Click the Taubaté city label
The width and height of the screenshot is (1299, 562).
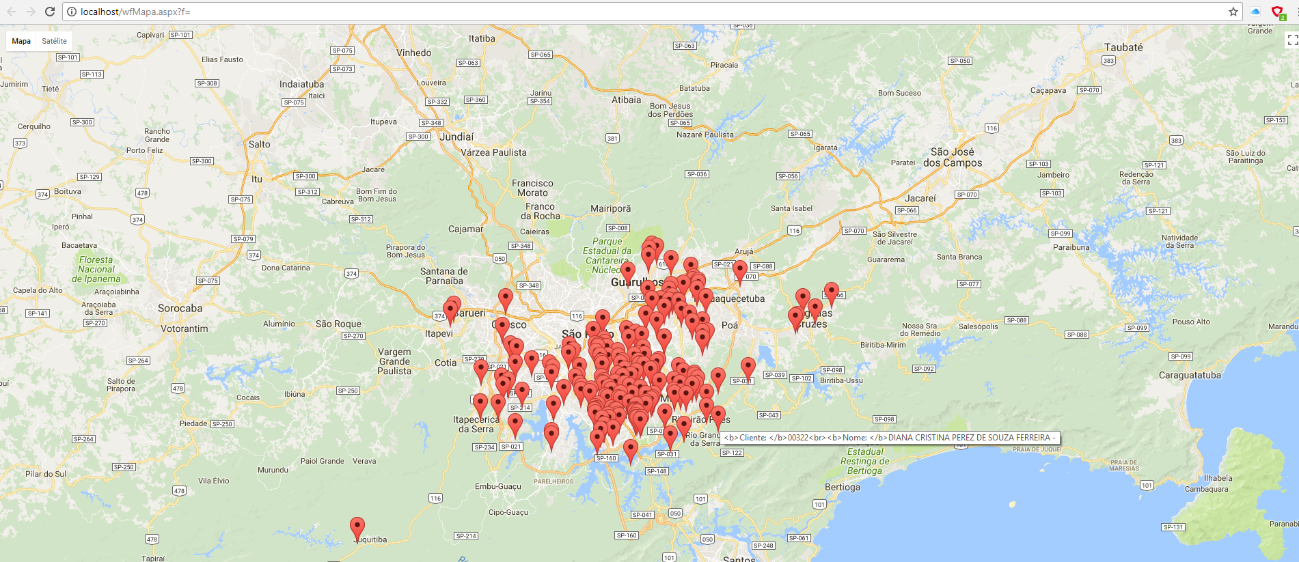point(1124,47)
